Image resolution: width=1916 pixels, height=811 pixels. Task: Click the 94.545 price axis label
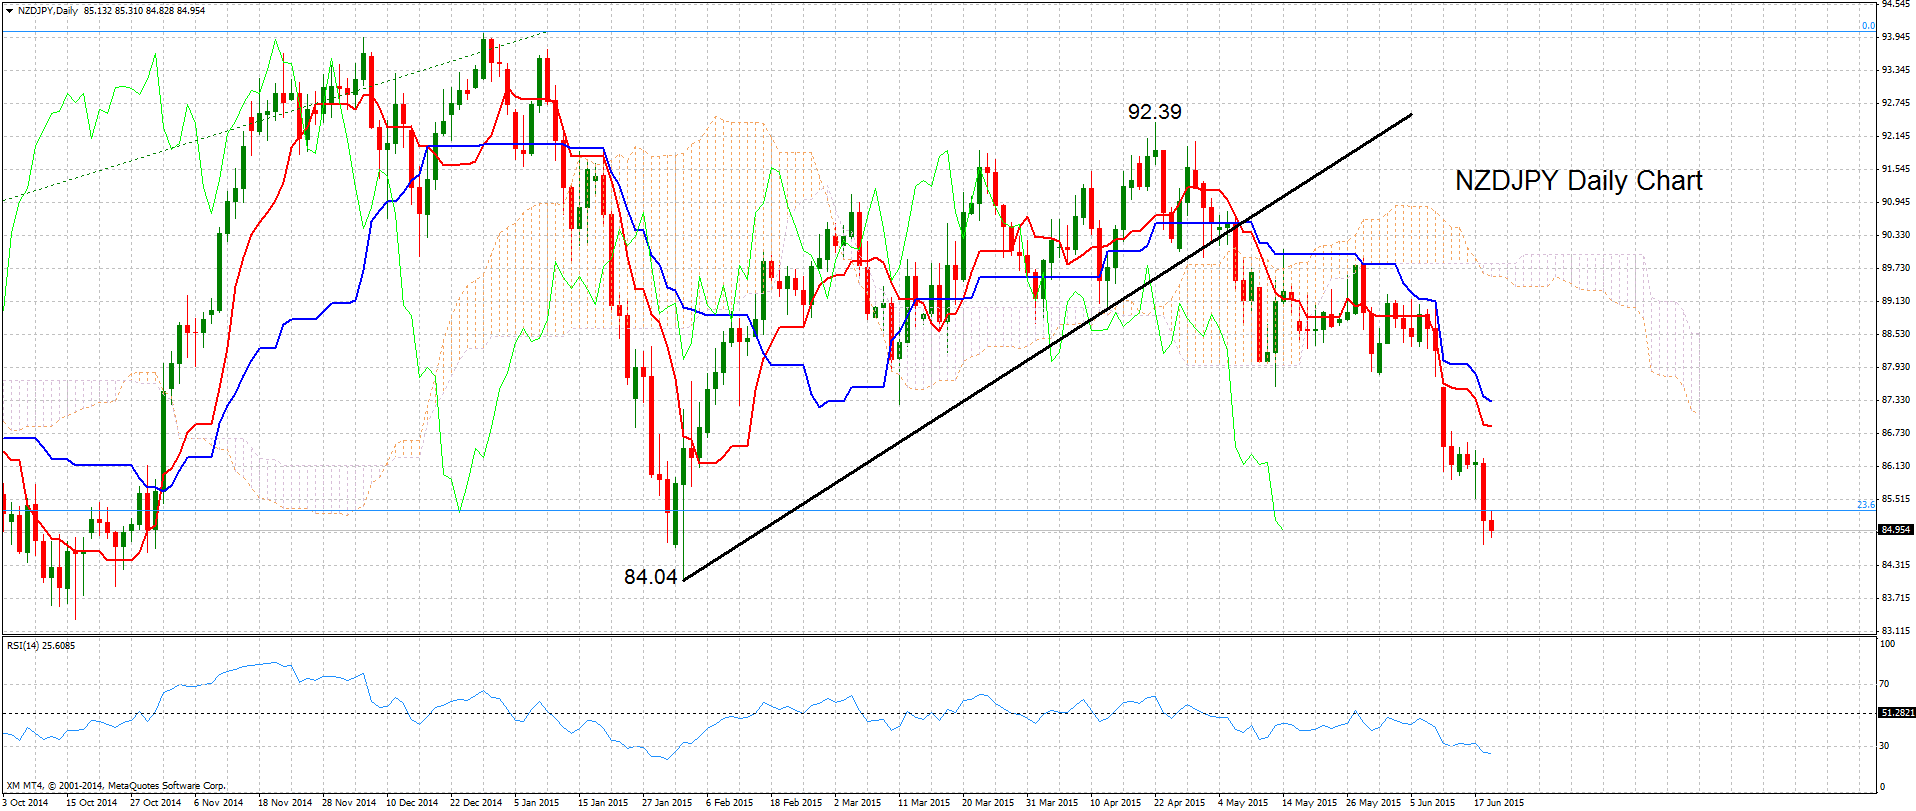(1896, 4)
